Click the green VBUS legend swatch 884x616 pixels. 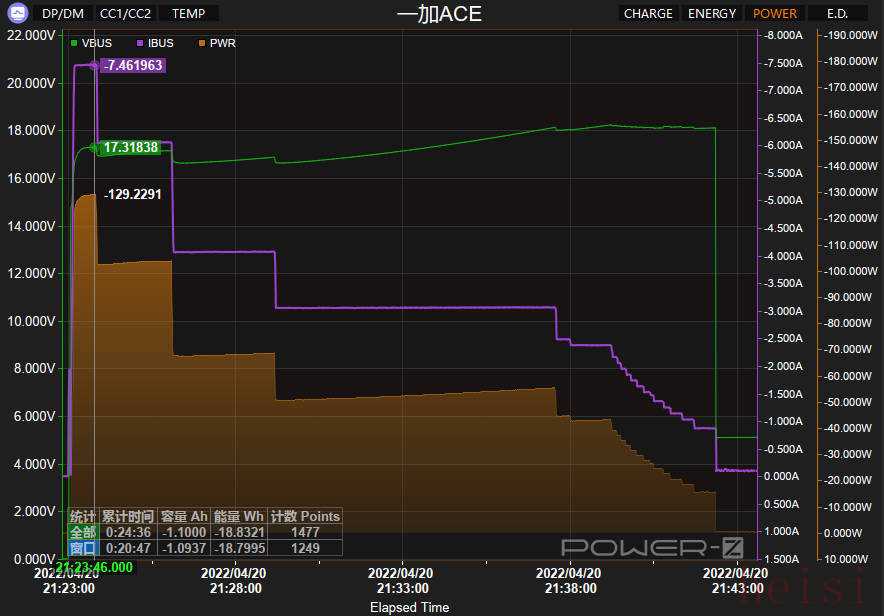pyautogui.click(x=74, y=43)
